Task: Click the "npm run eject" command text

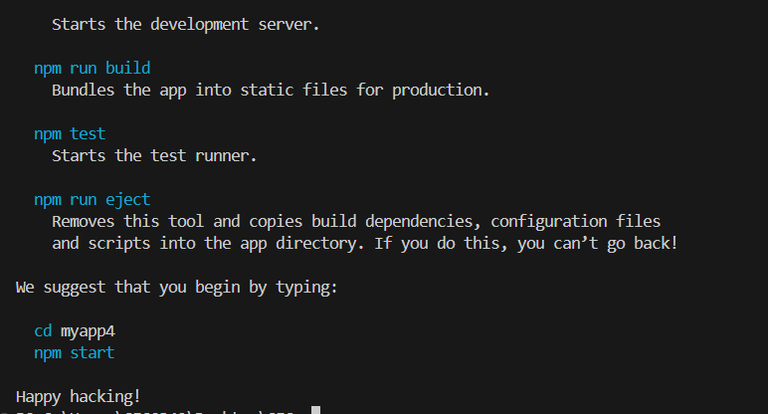Action: [x=92, y=199]
